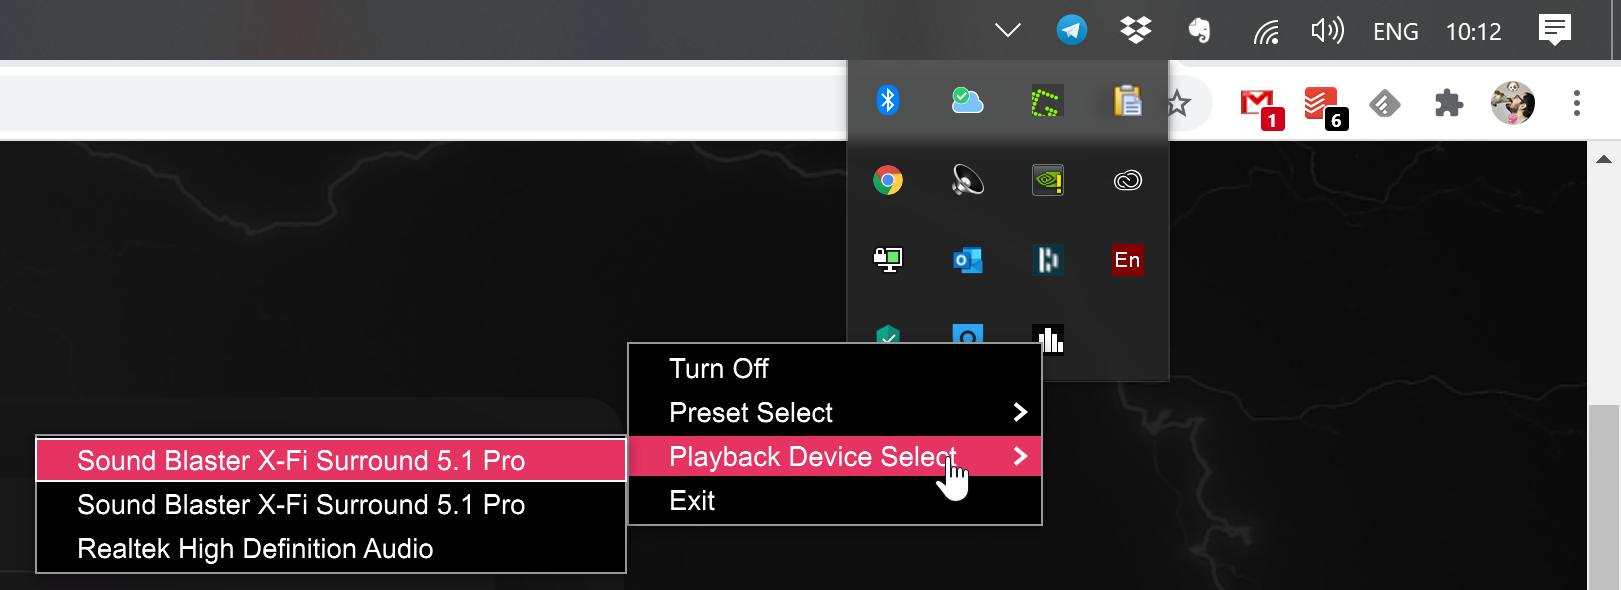Open the system volume speaker icon
1621x590 pixels.
click(1327, 31)
